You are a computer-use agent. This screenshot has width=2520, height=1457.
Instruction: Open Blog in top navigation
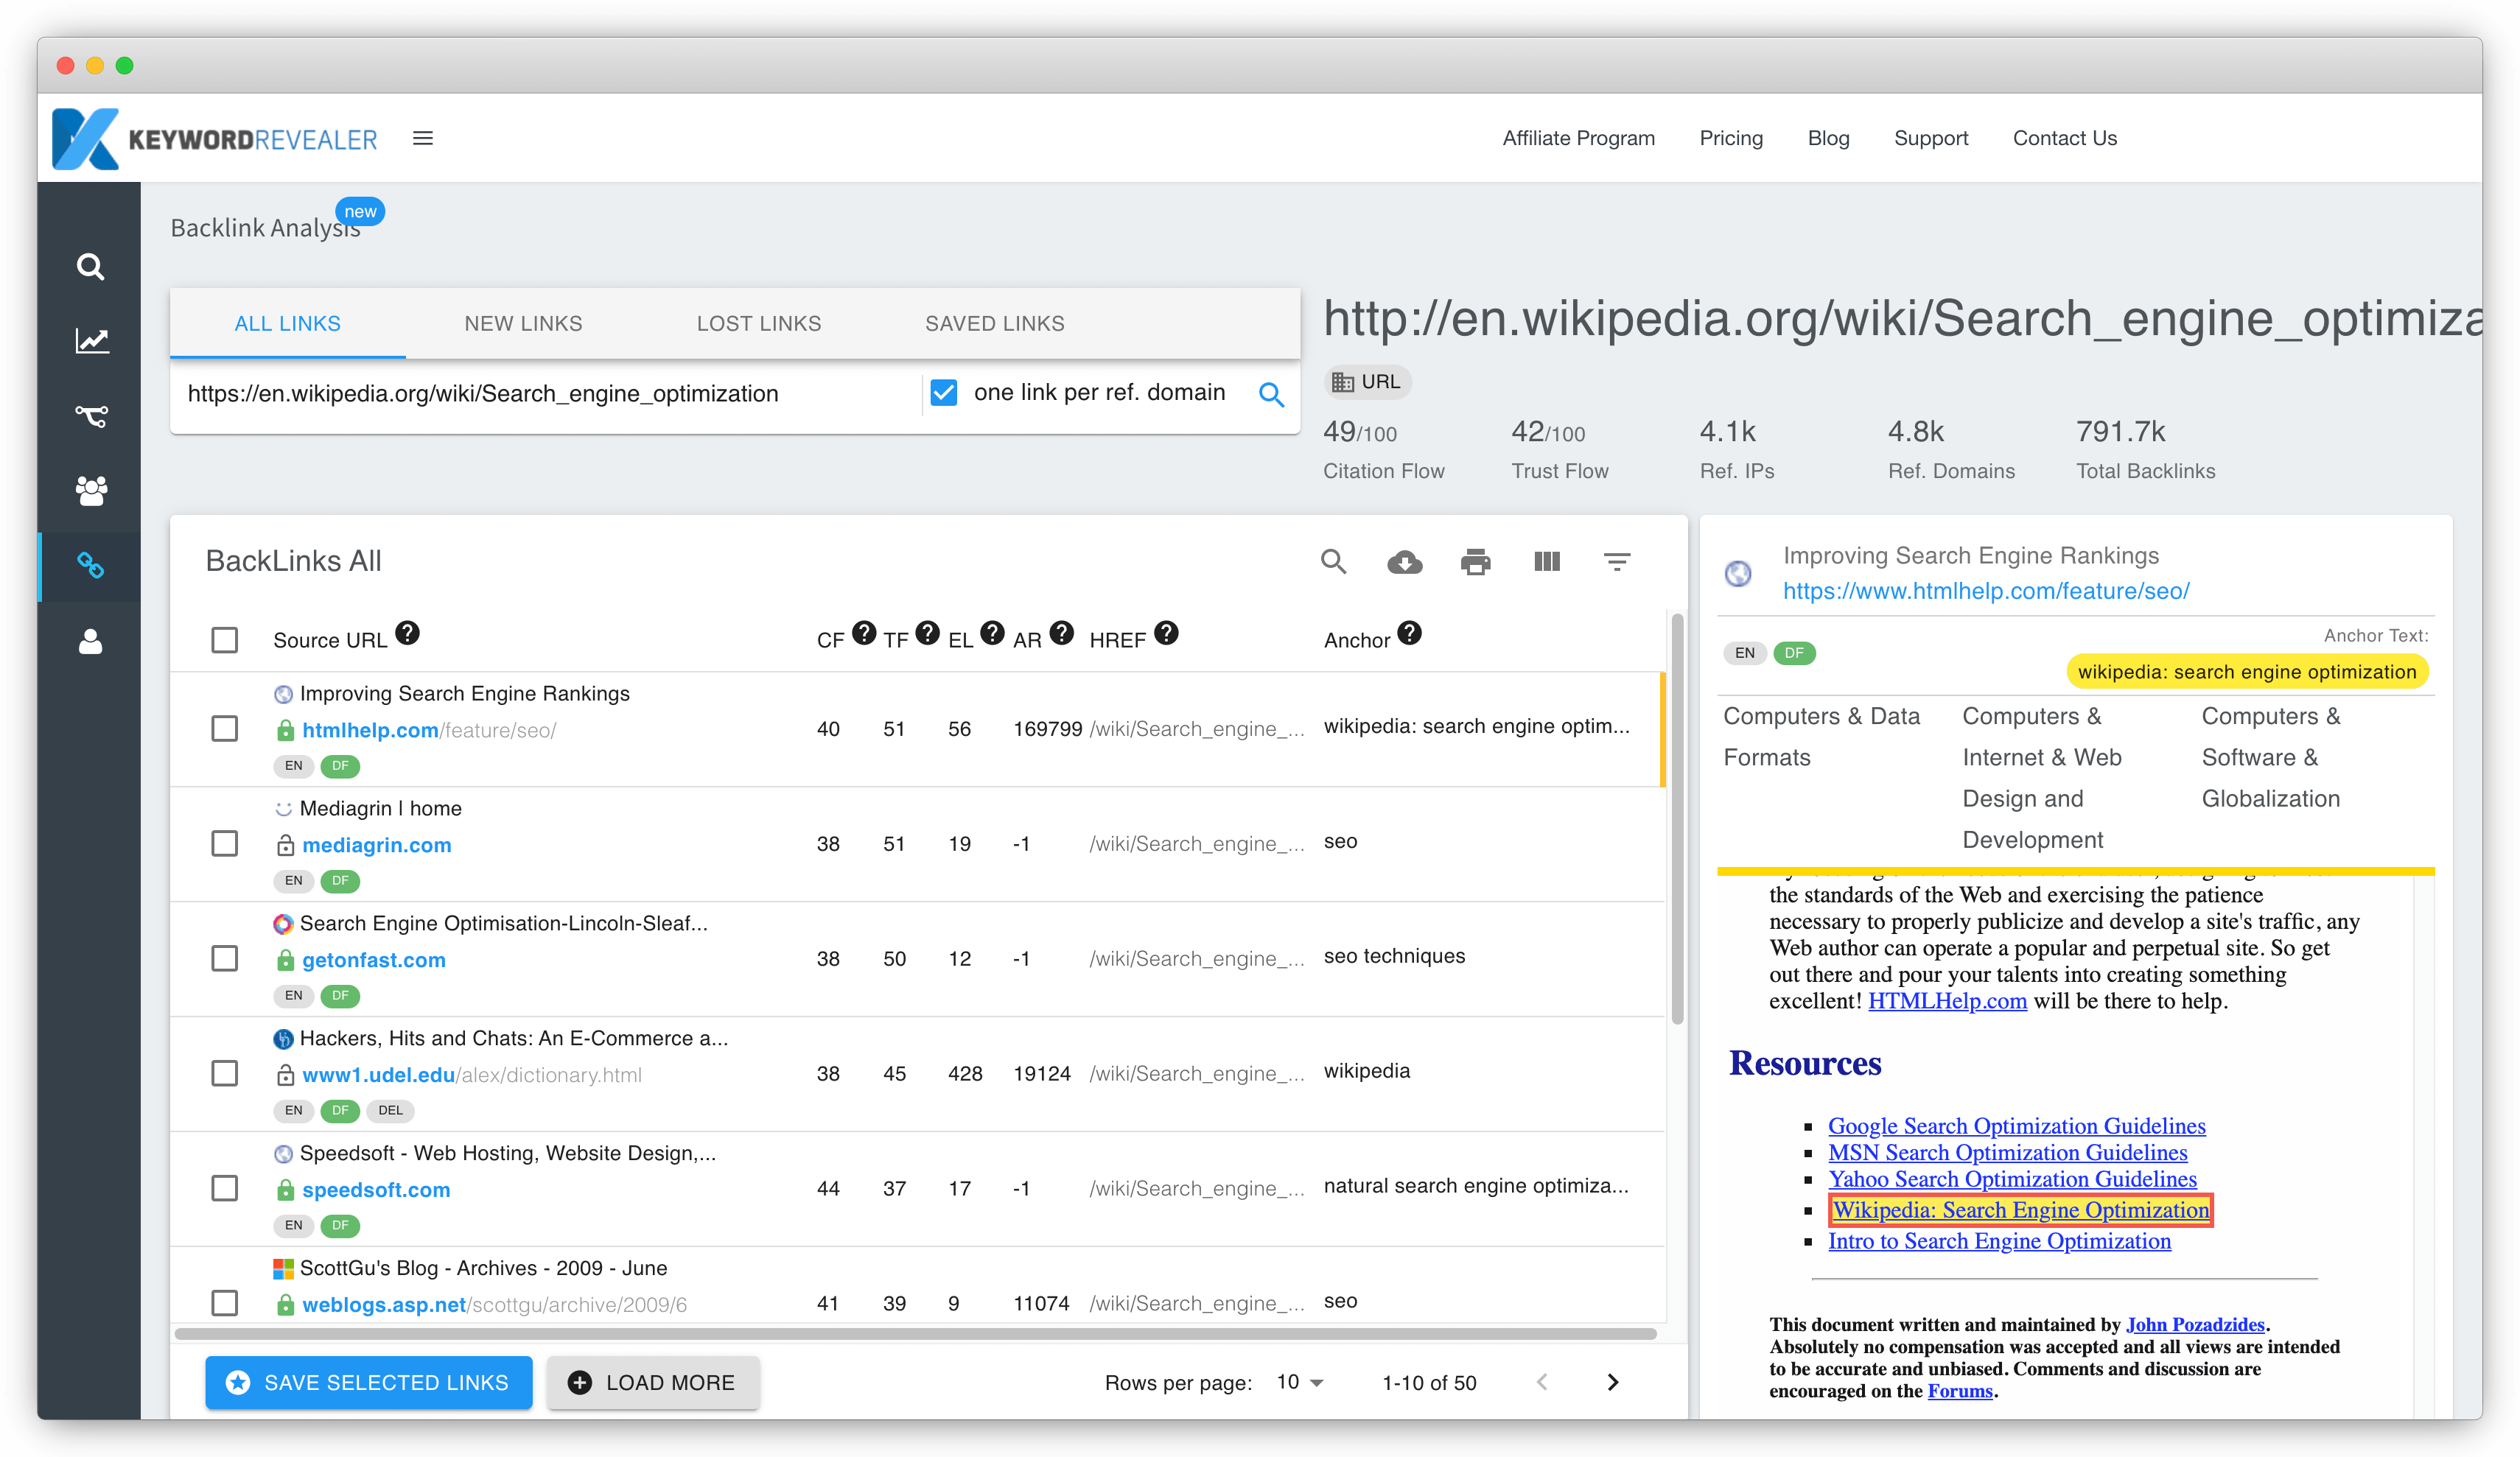(x=1828, y=138)
